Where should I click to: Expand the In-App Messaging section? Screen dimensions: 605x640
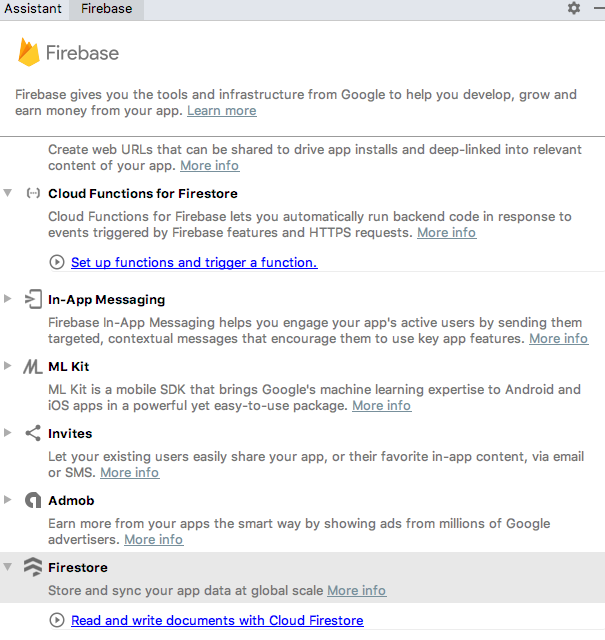pos(8,298)
